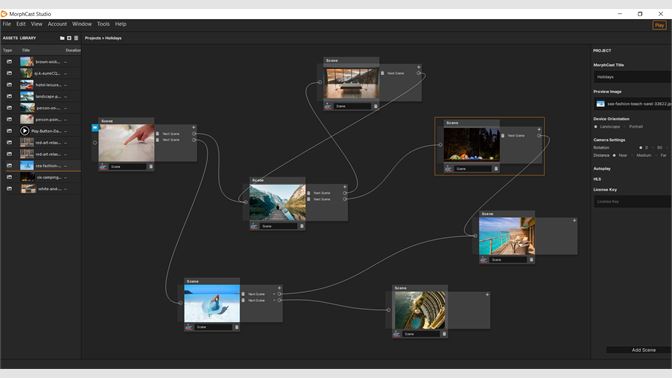Add output on the aerial golden building scene
This screenshot has height=378, width=672.
[x=487, y=294]
